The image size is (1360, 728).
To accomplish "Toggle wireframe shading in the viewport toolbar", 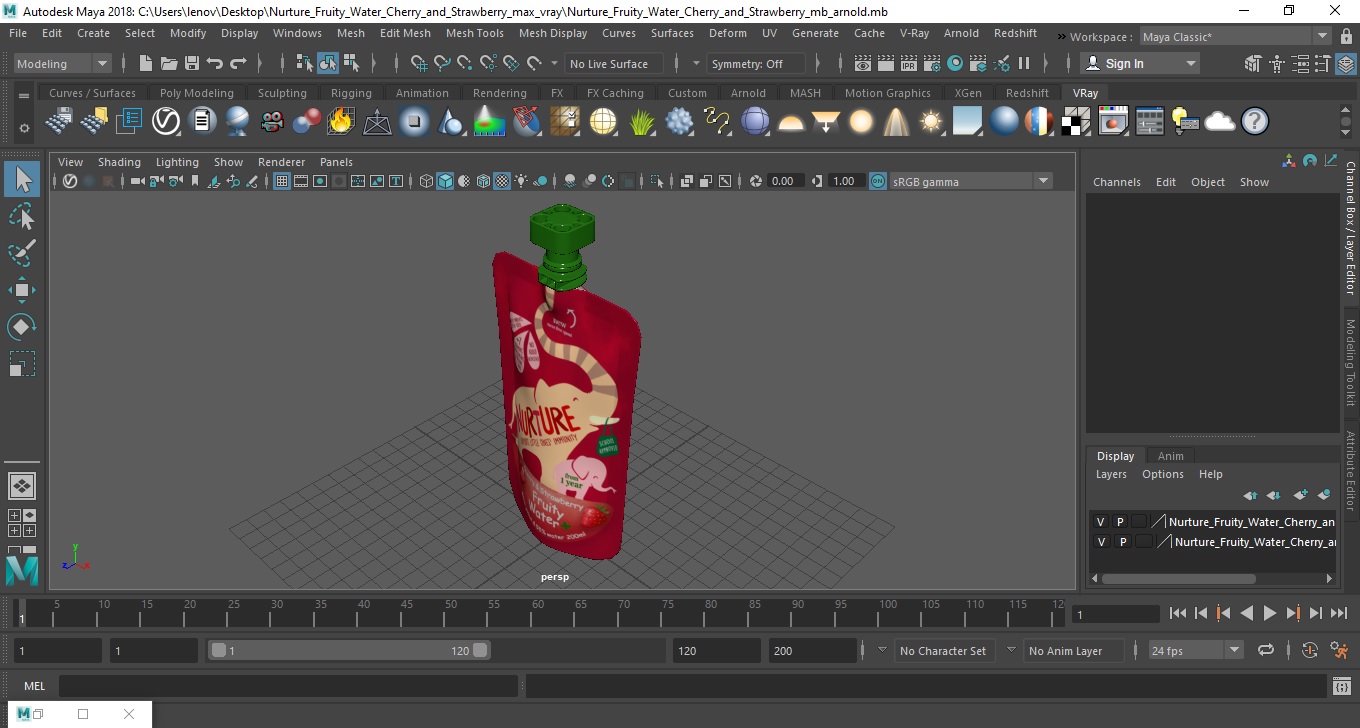I will pyautogui.click(x=427, y=181).
